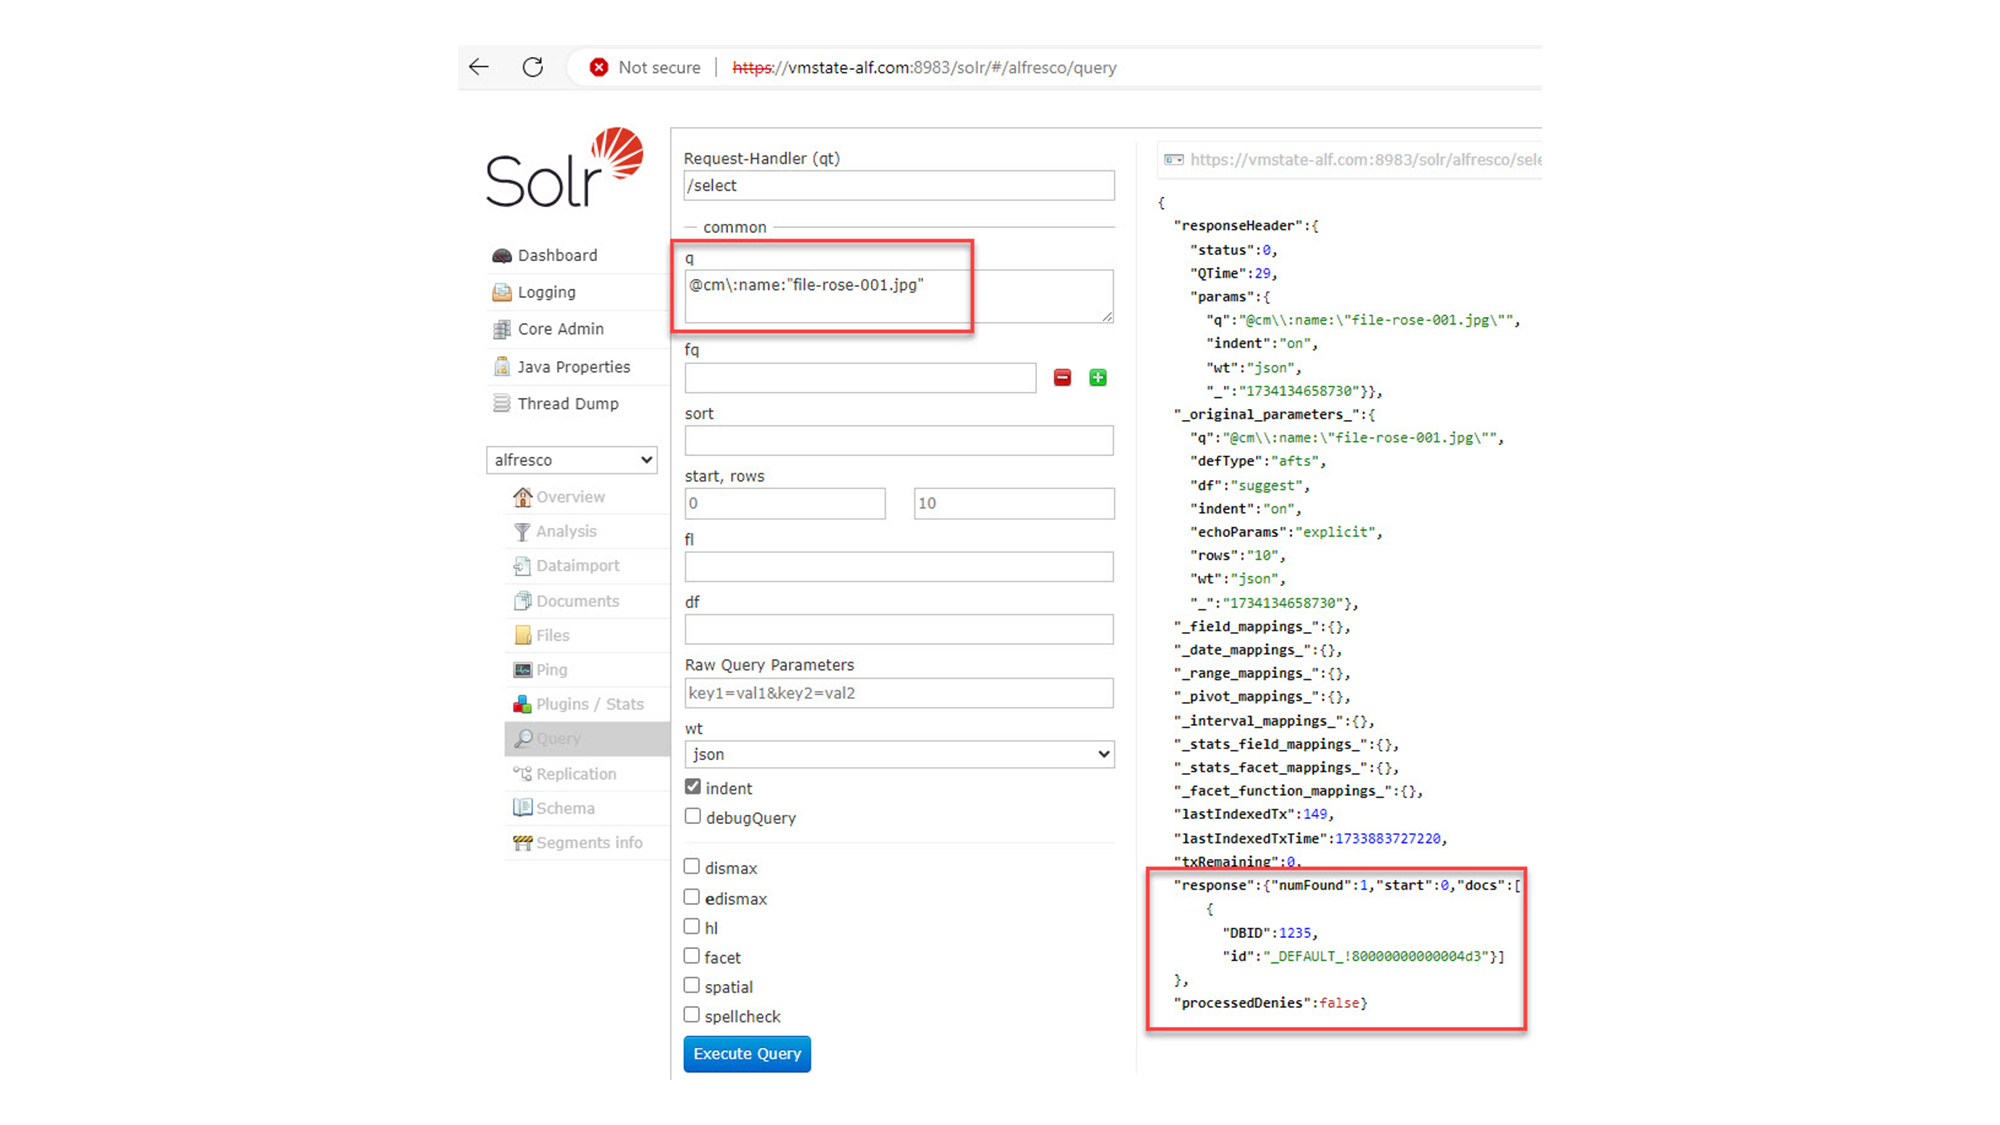
Task: Click the fq filter query field
Action: (860, 378)
